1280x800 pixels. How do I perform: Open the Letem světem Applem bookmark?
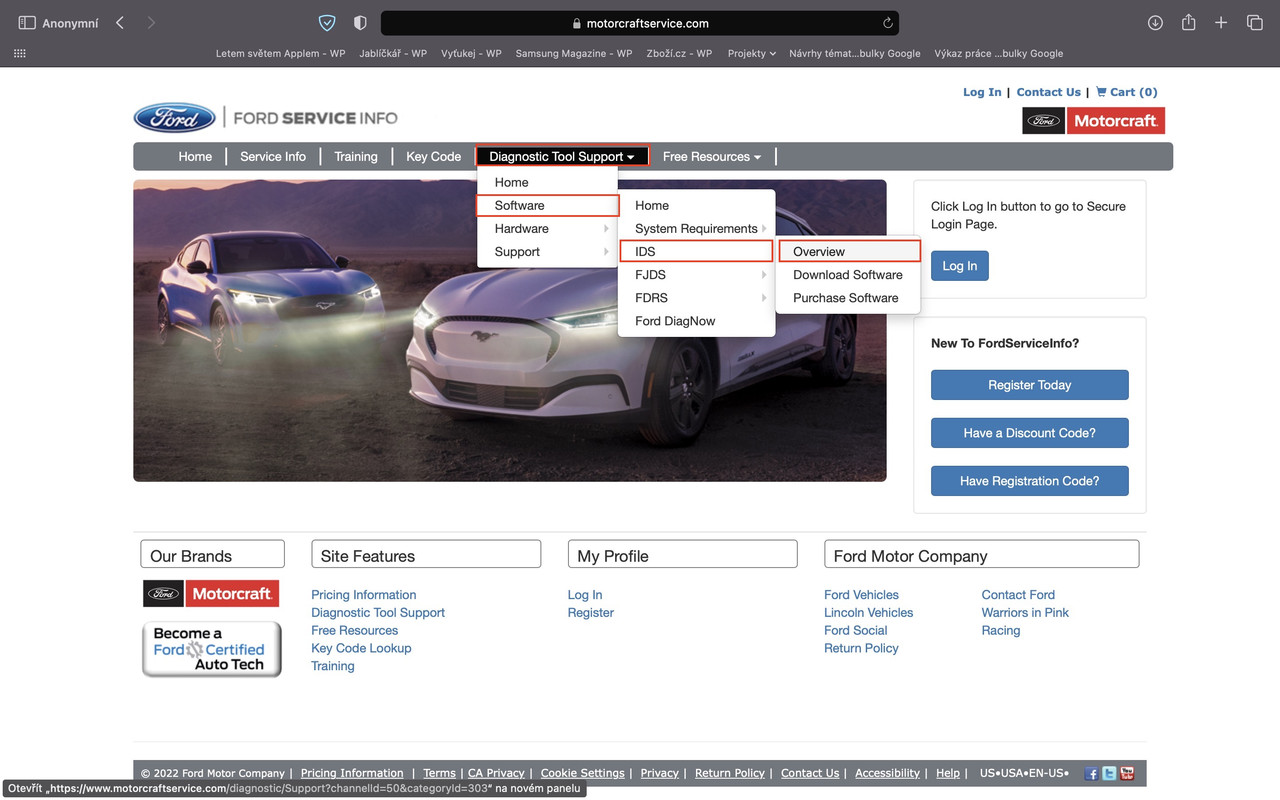(x=281, y=54)
